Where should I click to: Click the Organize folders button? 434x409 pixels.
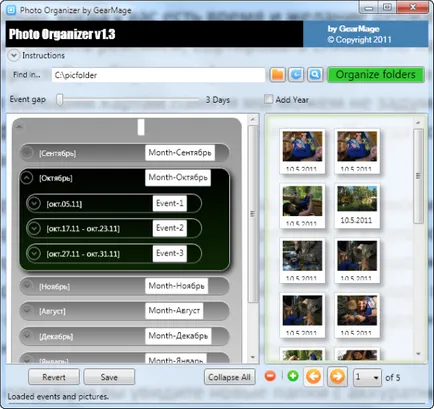pyautogui.click(x=376, y=75)
